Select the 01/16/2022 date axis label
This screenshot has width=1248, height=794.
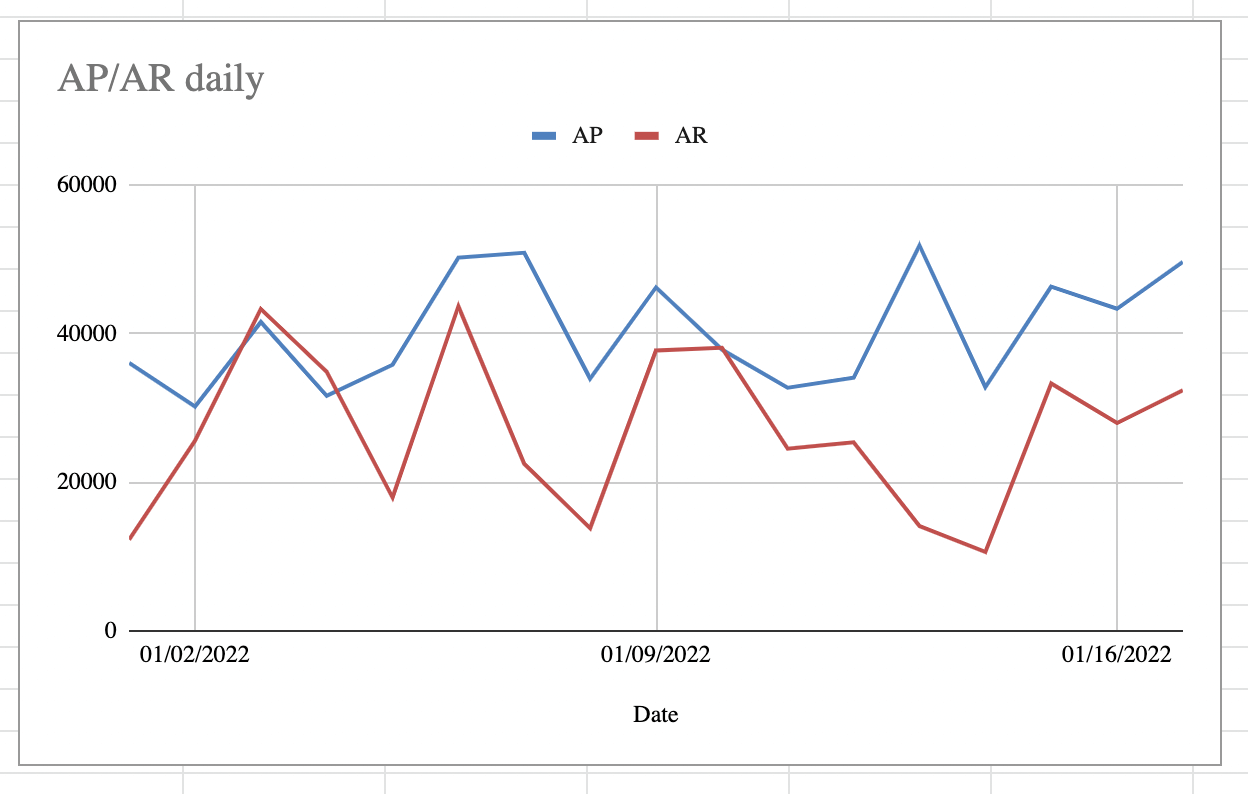1116,655
